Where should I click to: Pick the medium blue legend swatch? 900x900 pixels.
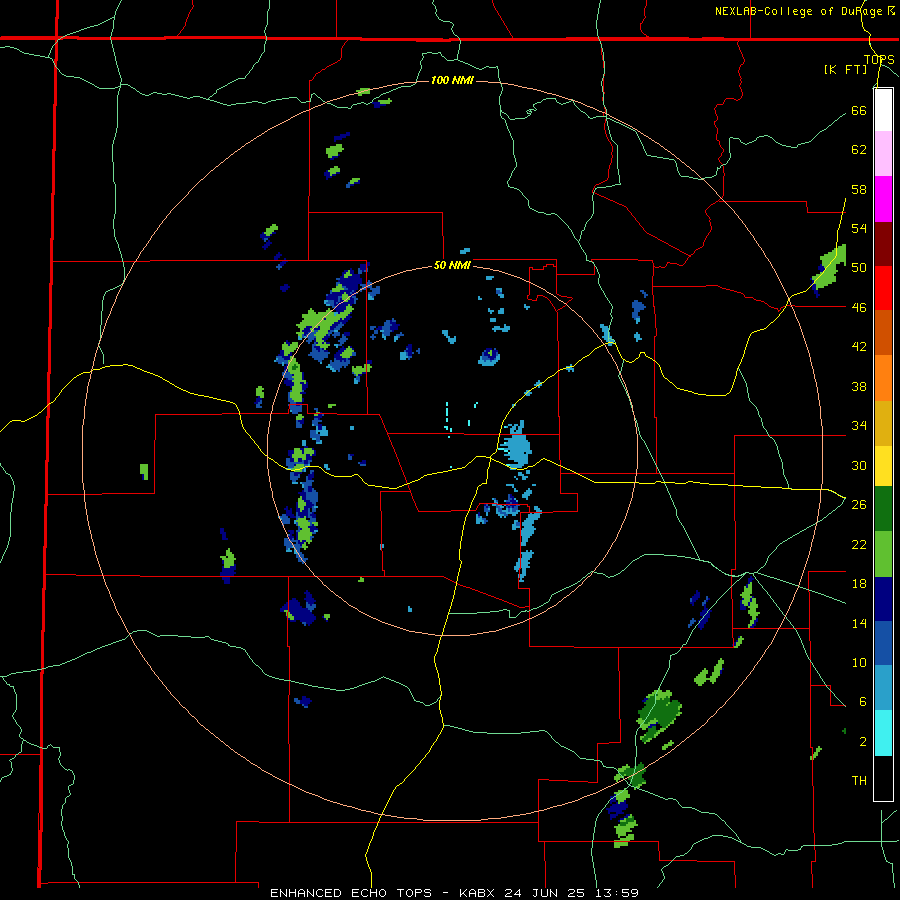[883, 643]
